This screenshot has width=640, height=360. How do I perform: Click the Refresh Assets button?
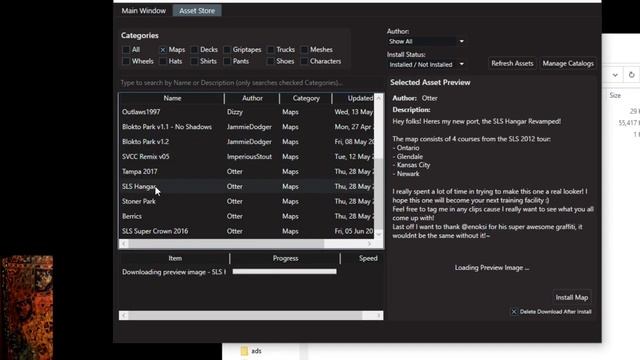click(x=512, y=63)
